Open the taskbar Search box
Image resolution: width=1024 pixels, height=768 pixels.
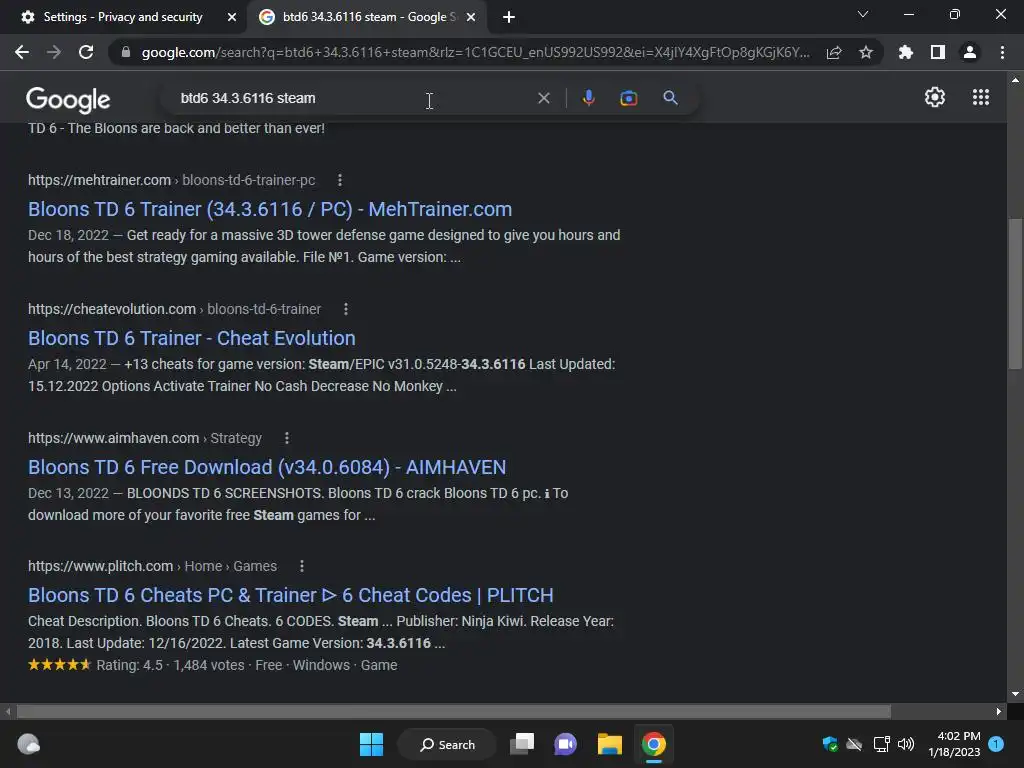click(447, 744)
